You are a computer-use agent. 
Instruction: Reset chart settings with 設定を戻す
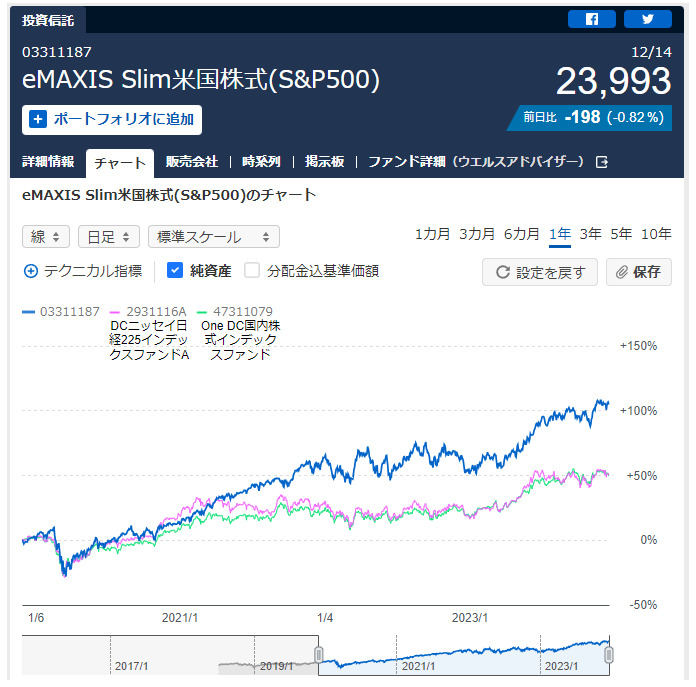[x=540, y=272]
